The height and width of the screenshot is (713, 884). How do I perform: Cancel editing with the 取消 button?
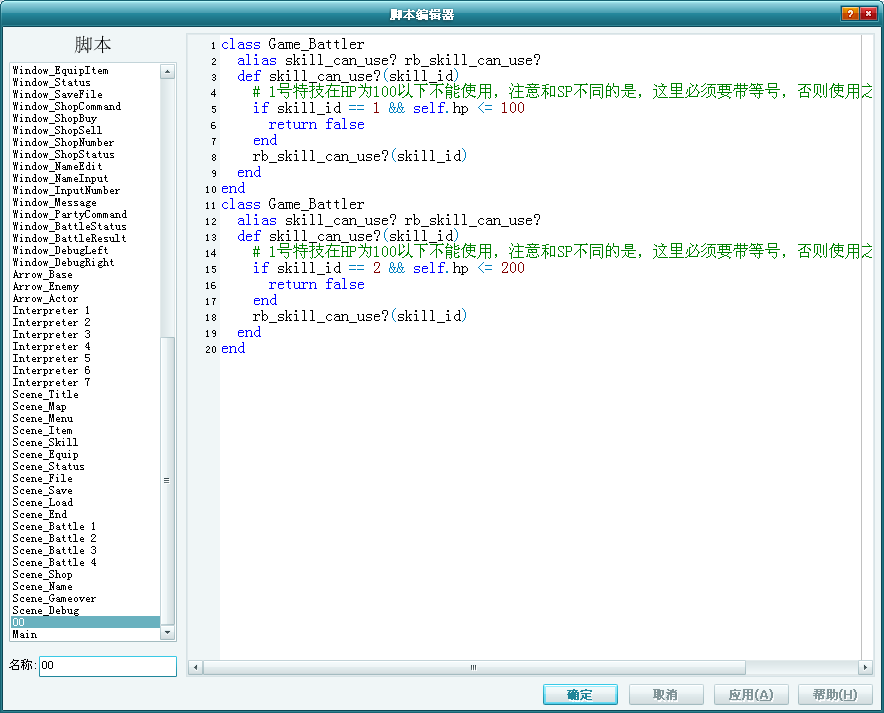pyautogui.click(x=666, y=694)
